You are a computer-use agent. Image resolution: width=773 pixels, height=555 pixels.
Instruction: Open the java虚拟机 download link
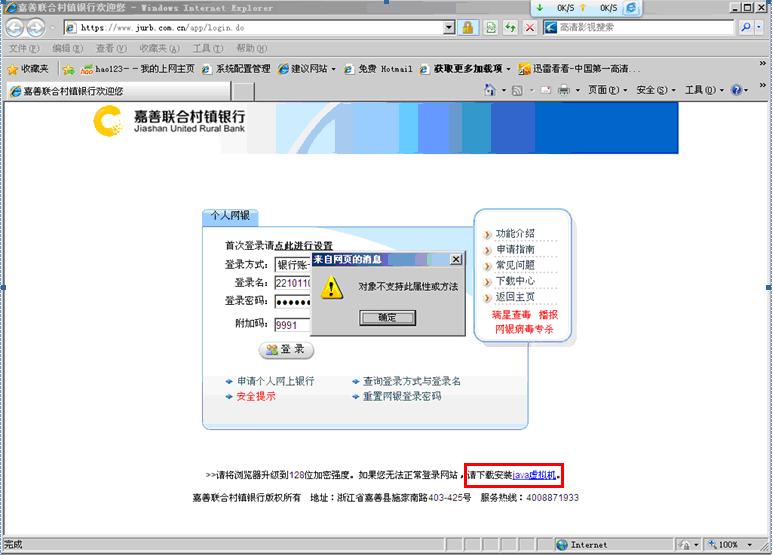tap(534, 475)
